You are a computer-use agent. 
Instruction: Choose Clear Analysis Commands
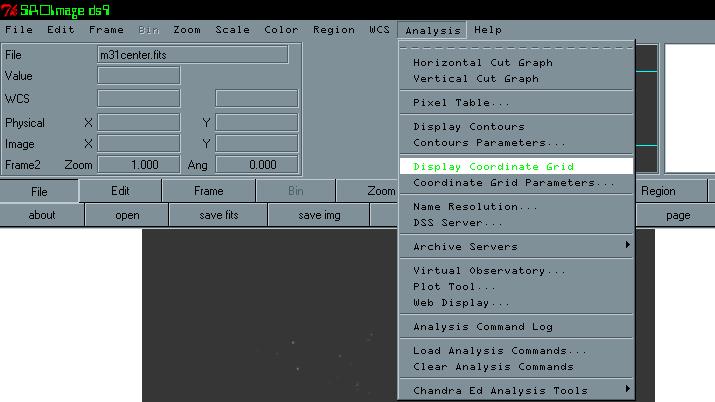517,366
